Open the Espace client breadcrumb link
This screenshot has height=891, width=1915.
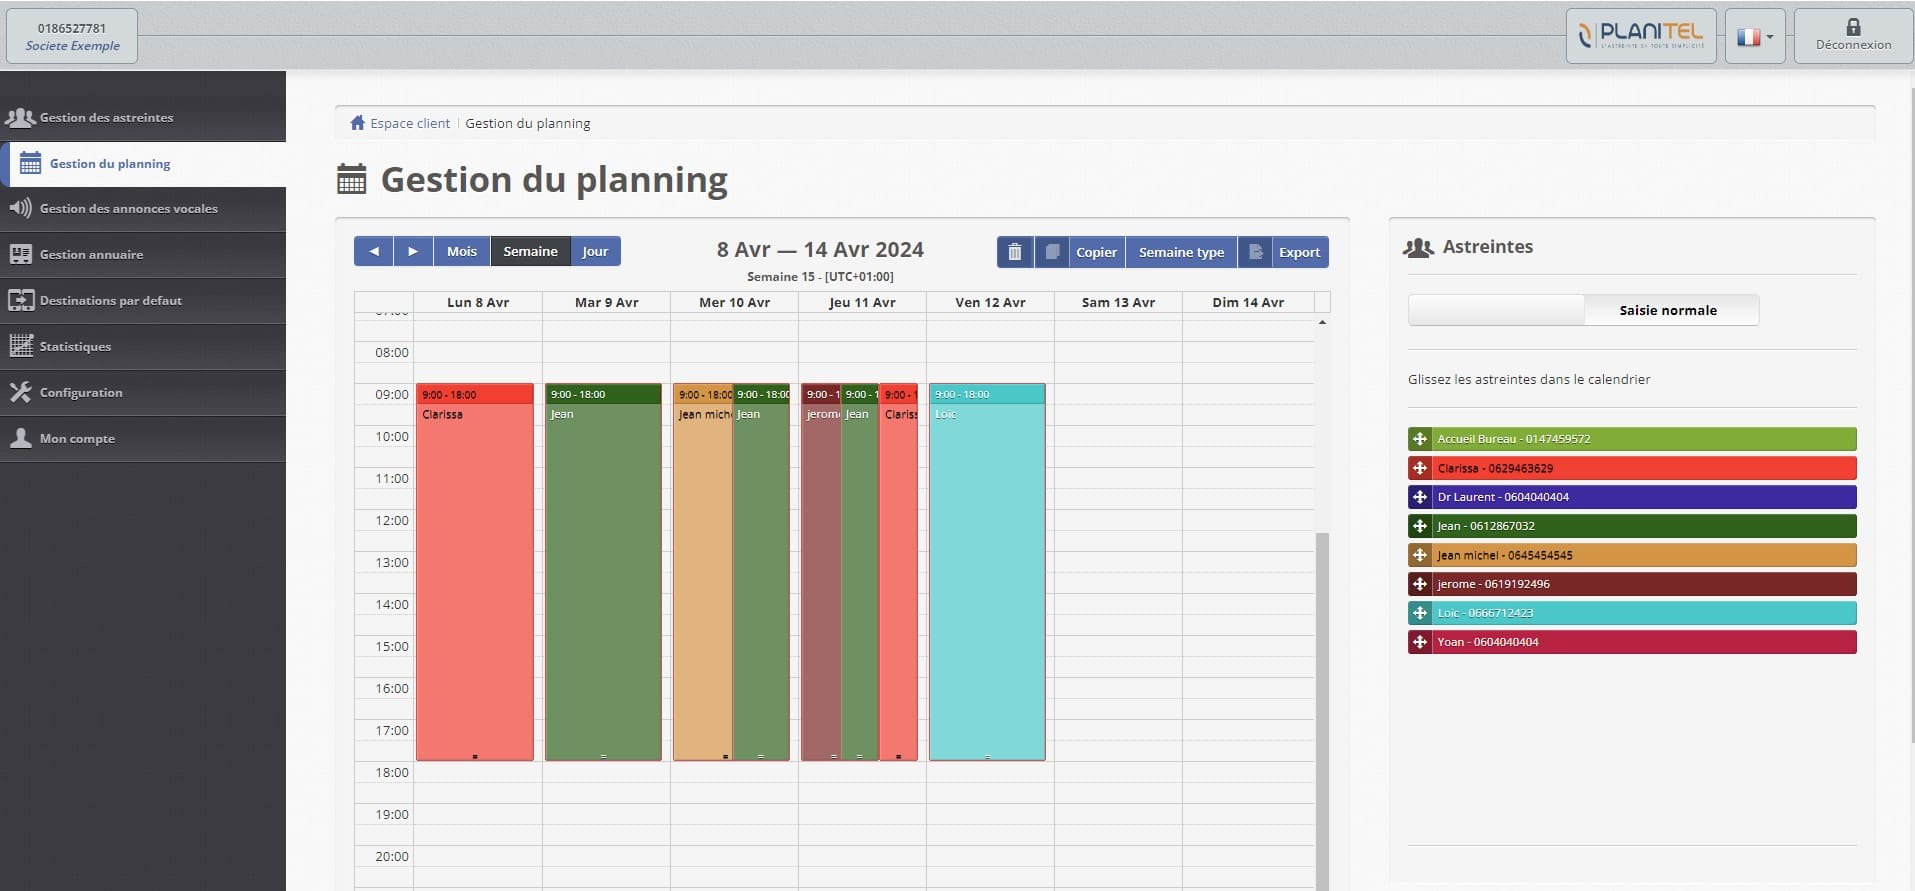tap(409, 122)
